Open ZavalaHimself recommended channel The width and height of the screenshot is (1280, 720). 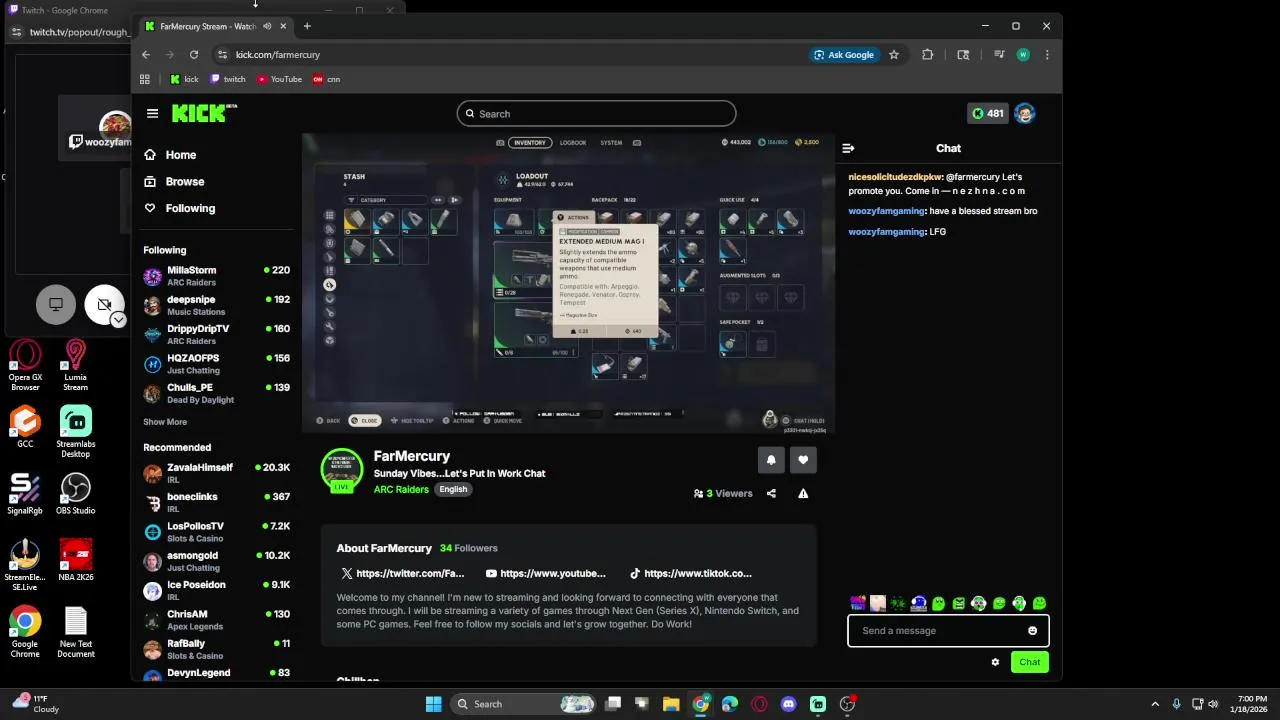coord(216,473)
